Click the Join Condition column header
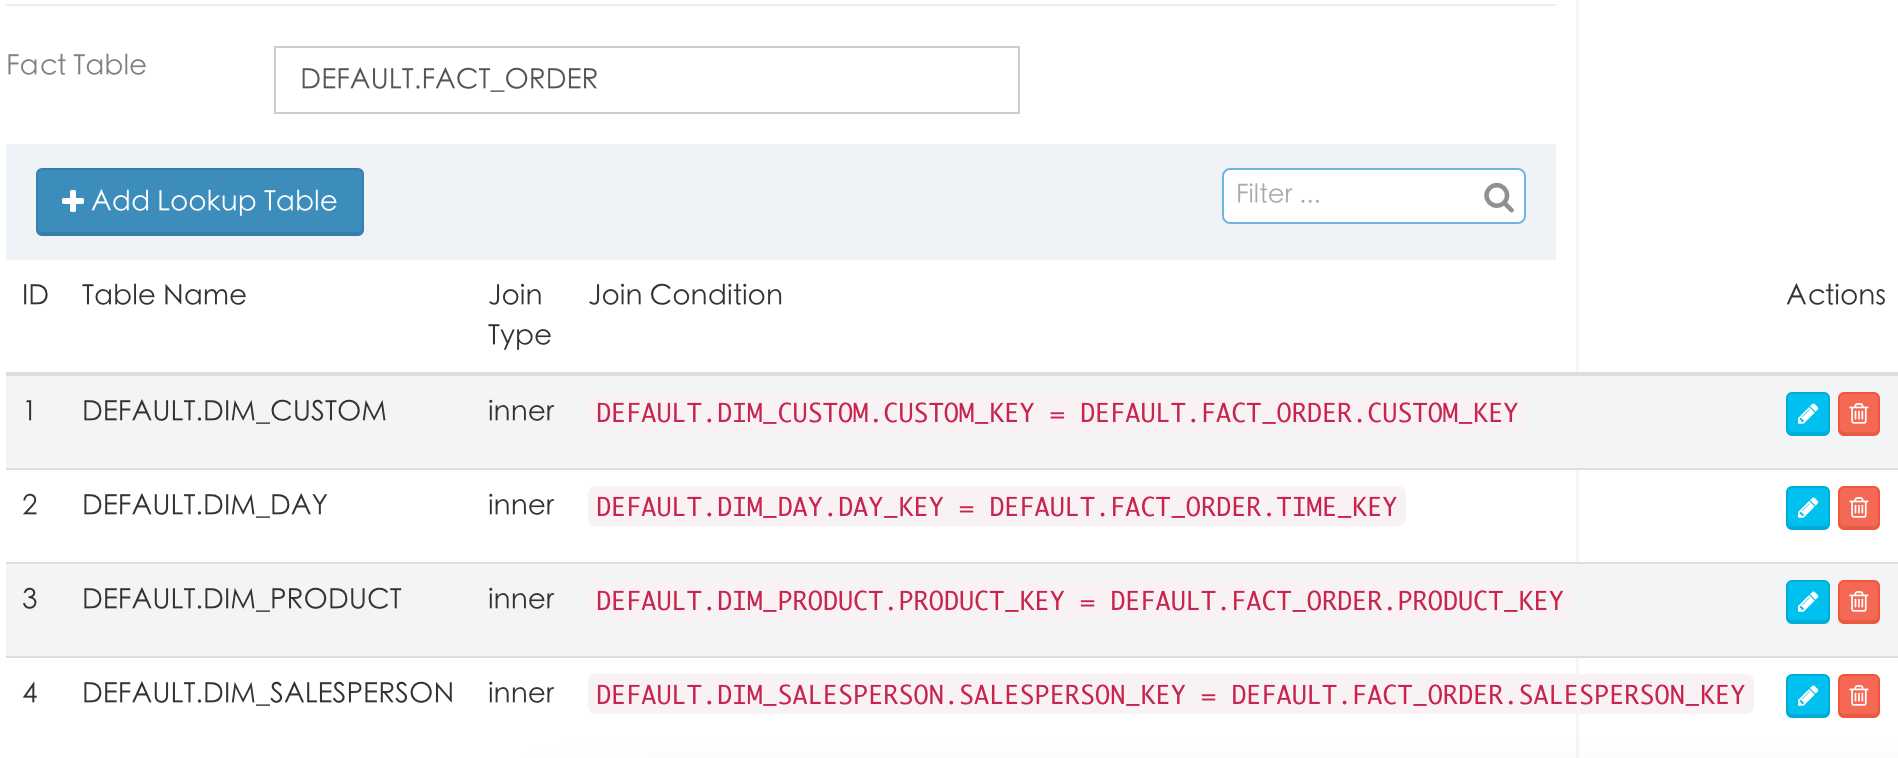This screenshot has width=1898, height=758. pos(685,295)
